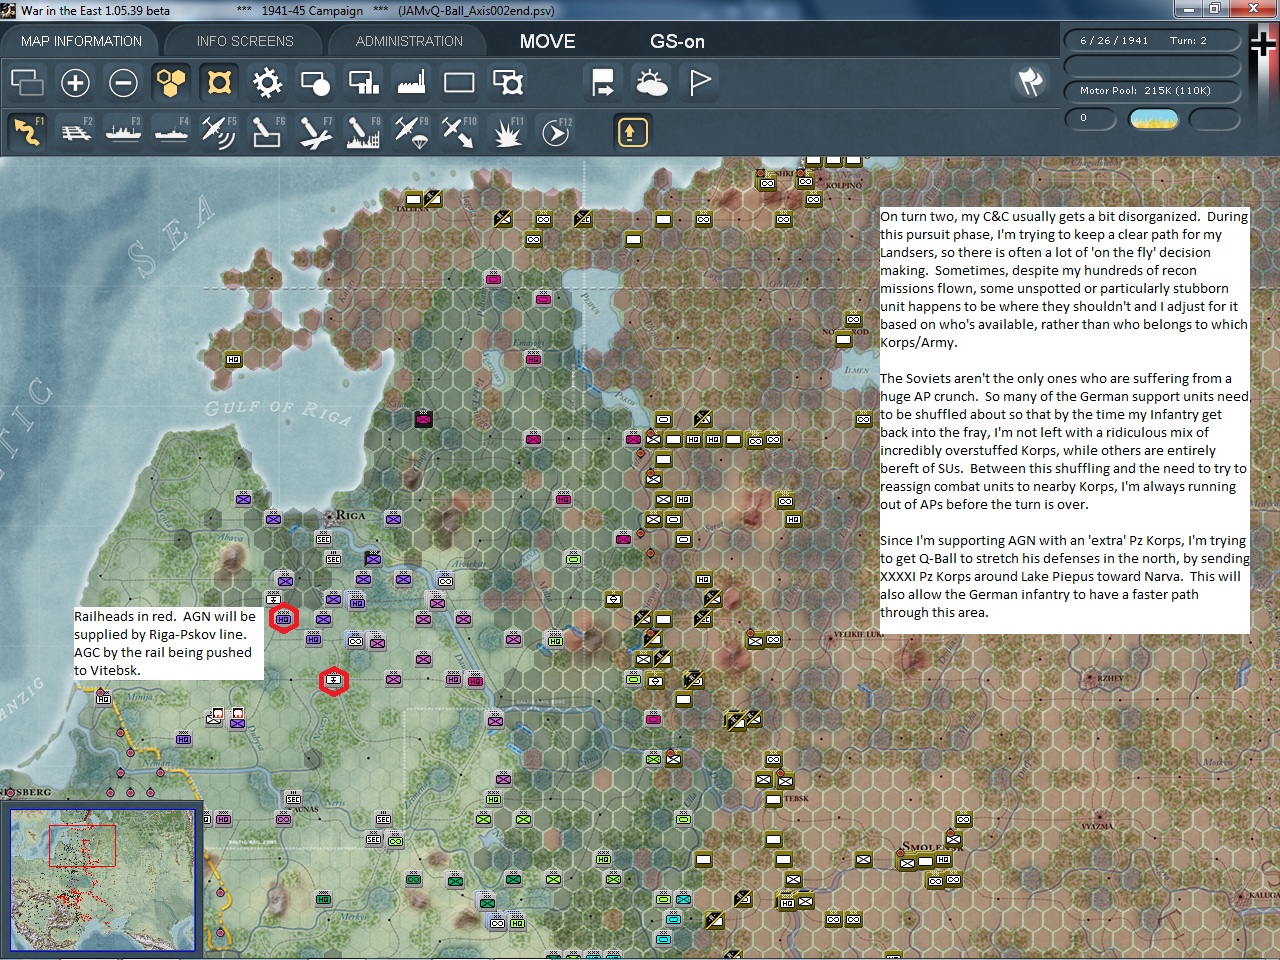This screenshot has width=1280, height=960.
Task: Select the F8 bomb city mode
Action: click(363, 132)
